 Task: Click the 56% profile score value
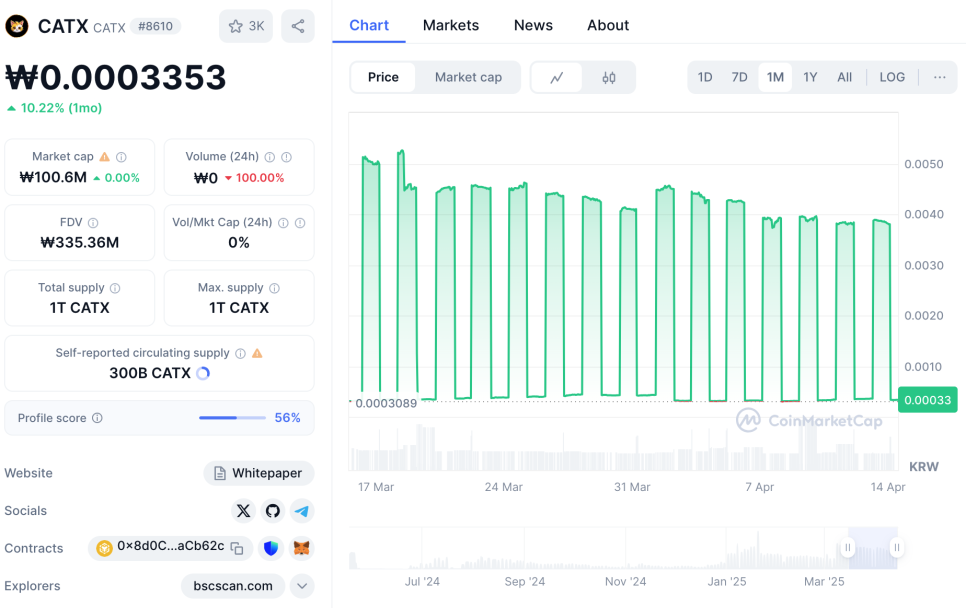[288, 418]
